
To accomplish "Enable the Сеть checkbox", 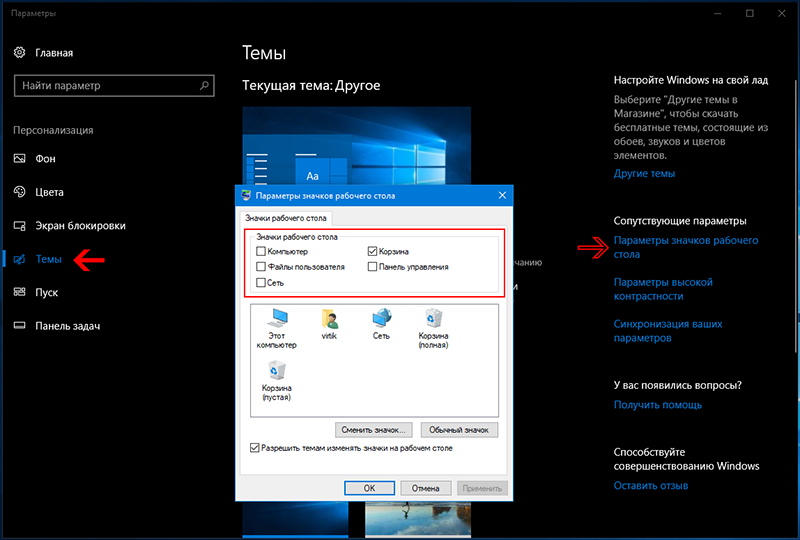I will (x=261, y=282).
